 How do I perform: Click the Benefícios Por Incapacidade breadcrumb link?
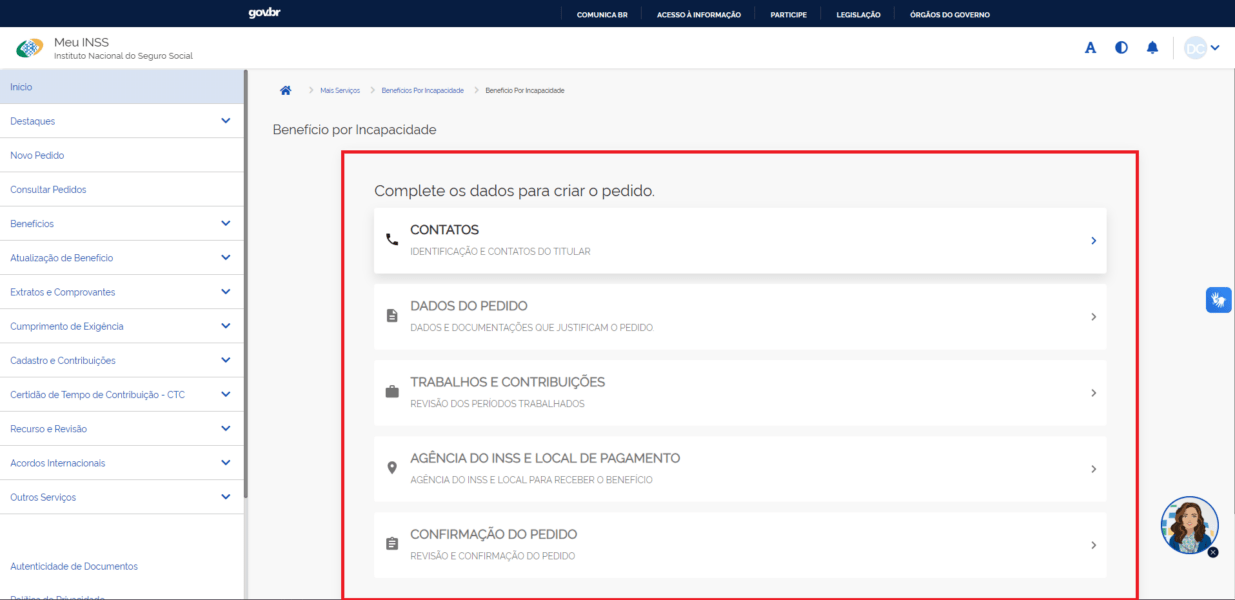pos(422,91)
